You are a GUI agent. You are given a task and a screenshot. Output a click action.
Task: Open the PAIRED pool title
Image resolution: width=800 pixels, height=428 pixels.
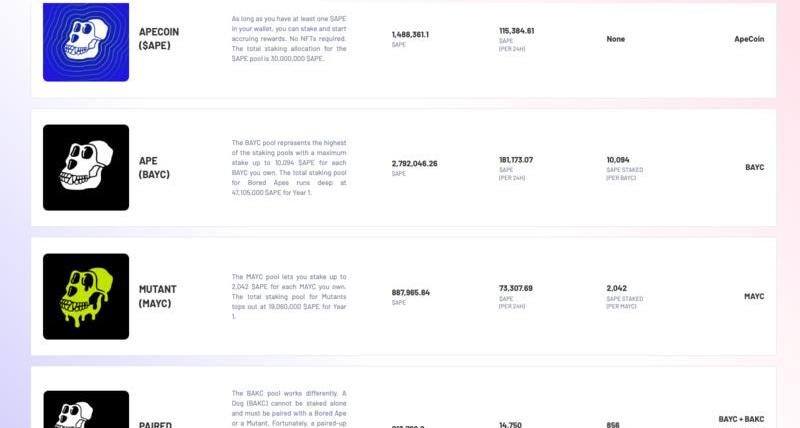[x=155, y=424]
